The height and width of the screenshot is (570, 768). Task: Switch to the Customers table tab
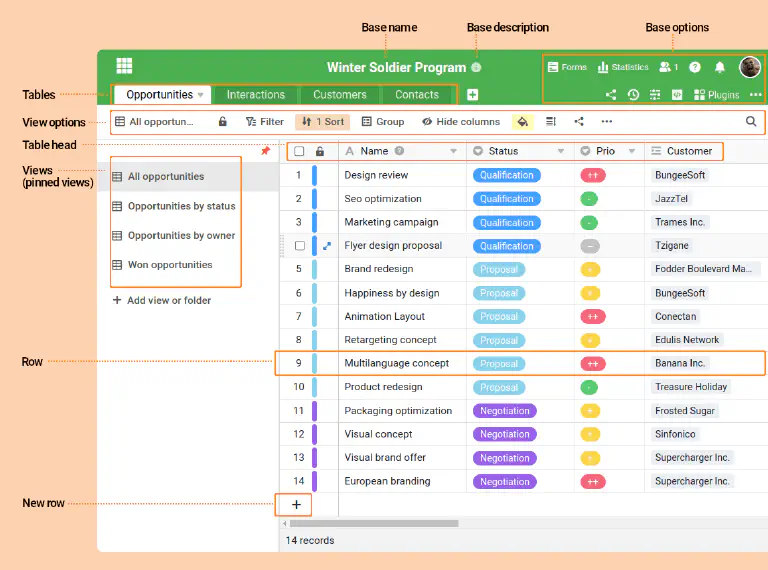(339, 95)
